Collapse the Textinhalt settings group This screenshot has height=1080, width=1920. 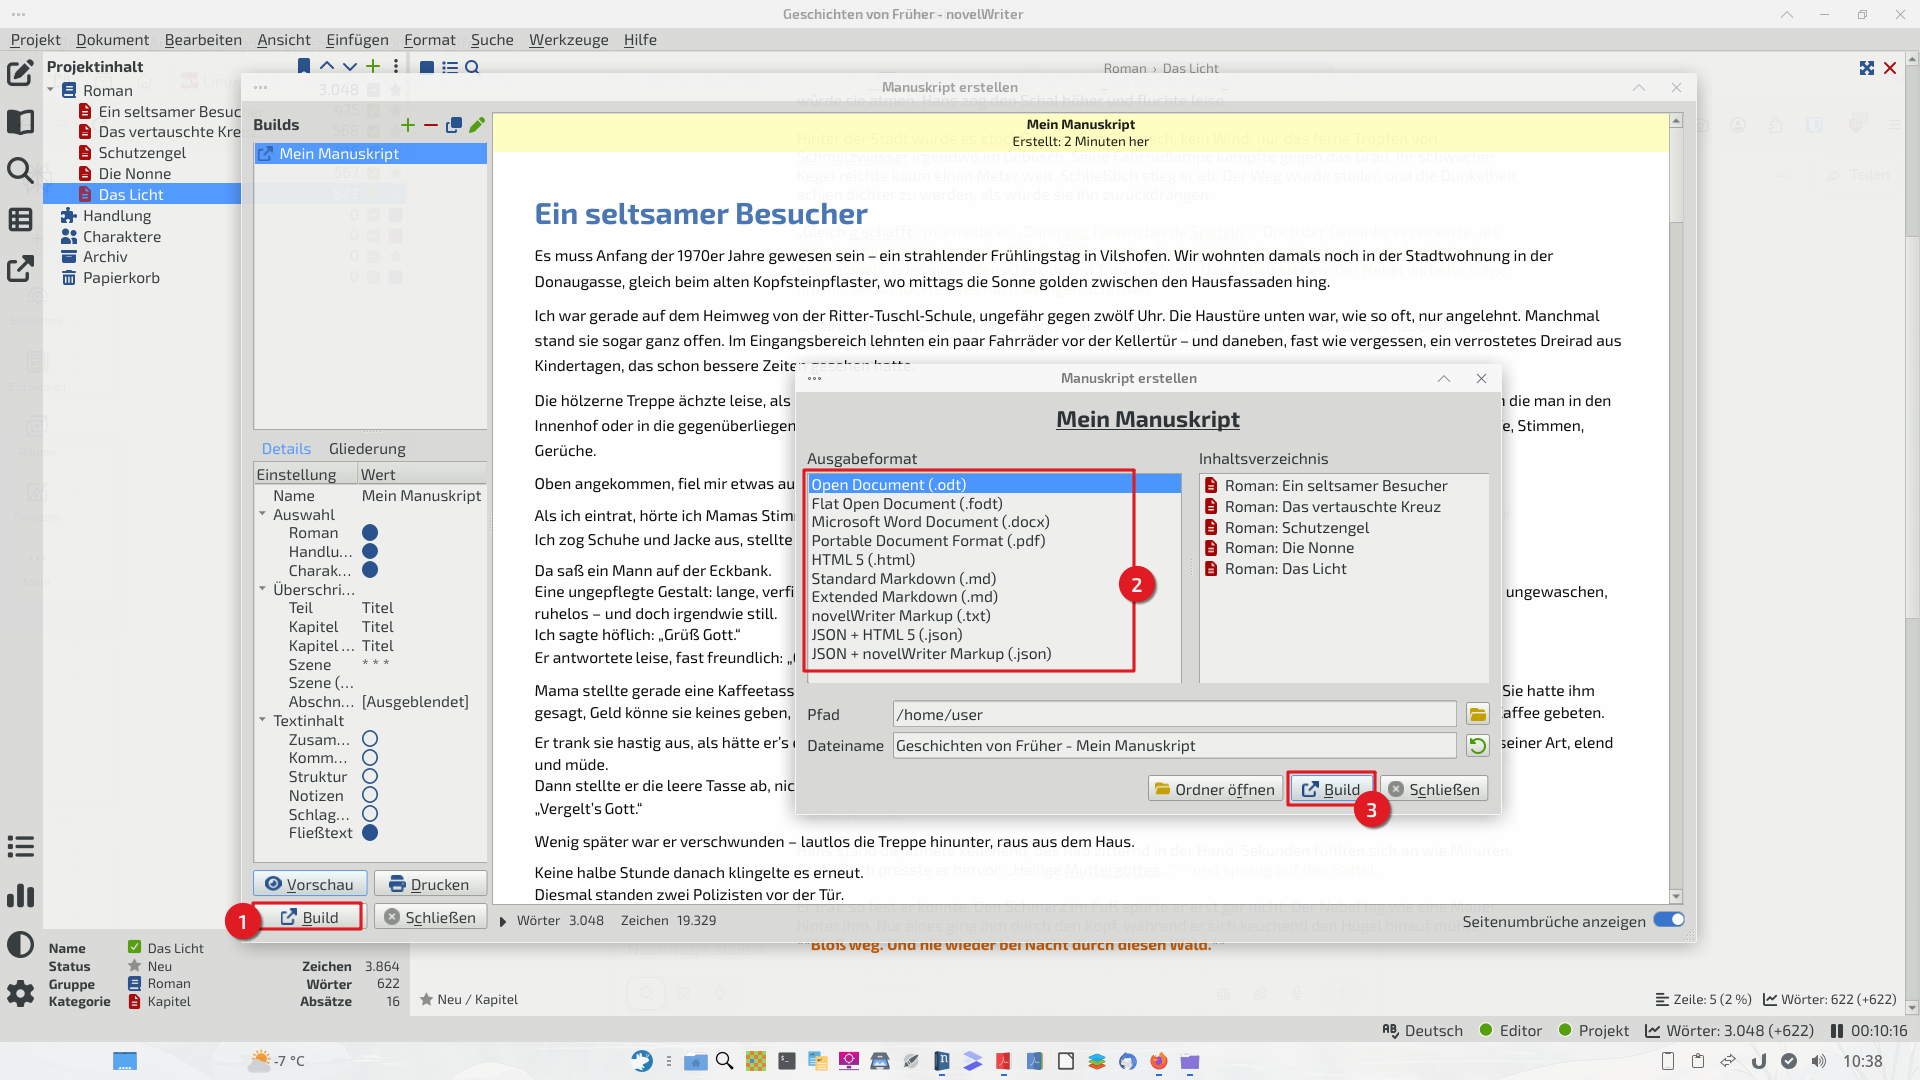point(263,720)
